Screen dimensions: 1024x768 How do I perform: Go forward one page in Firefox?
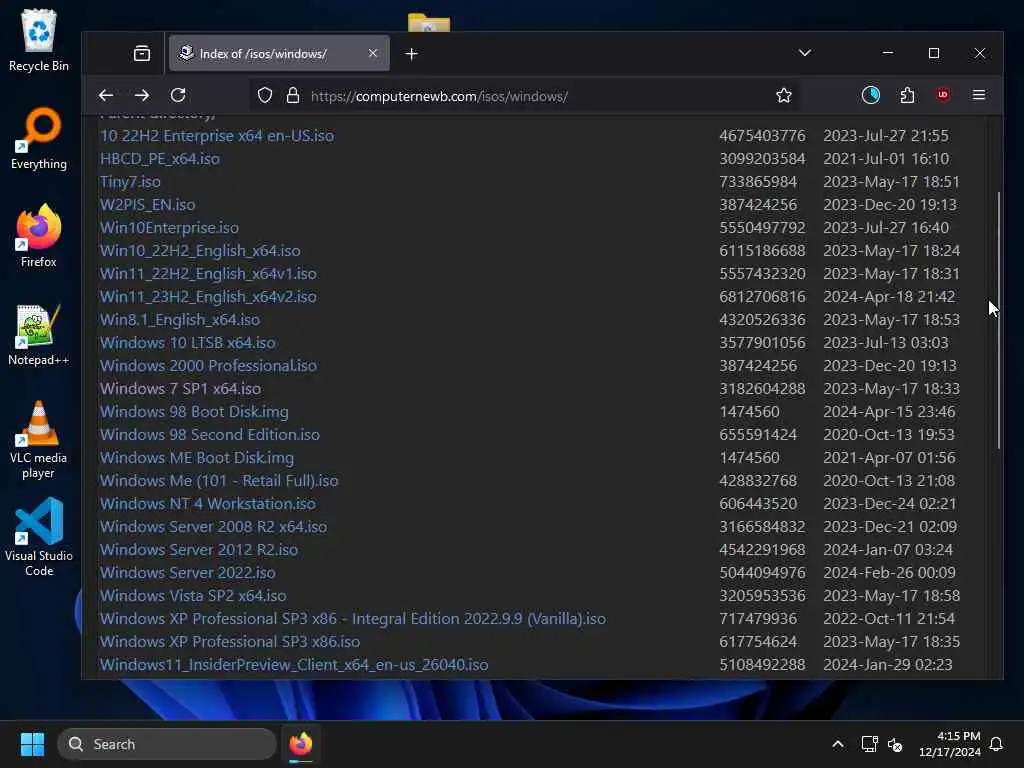point(142,95)
